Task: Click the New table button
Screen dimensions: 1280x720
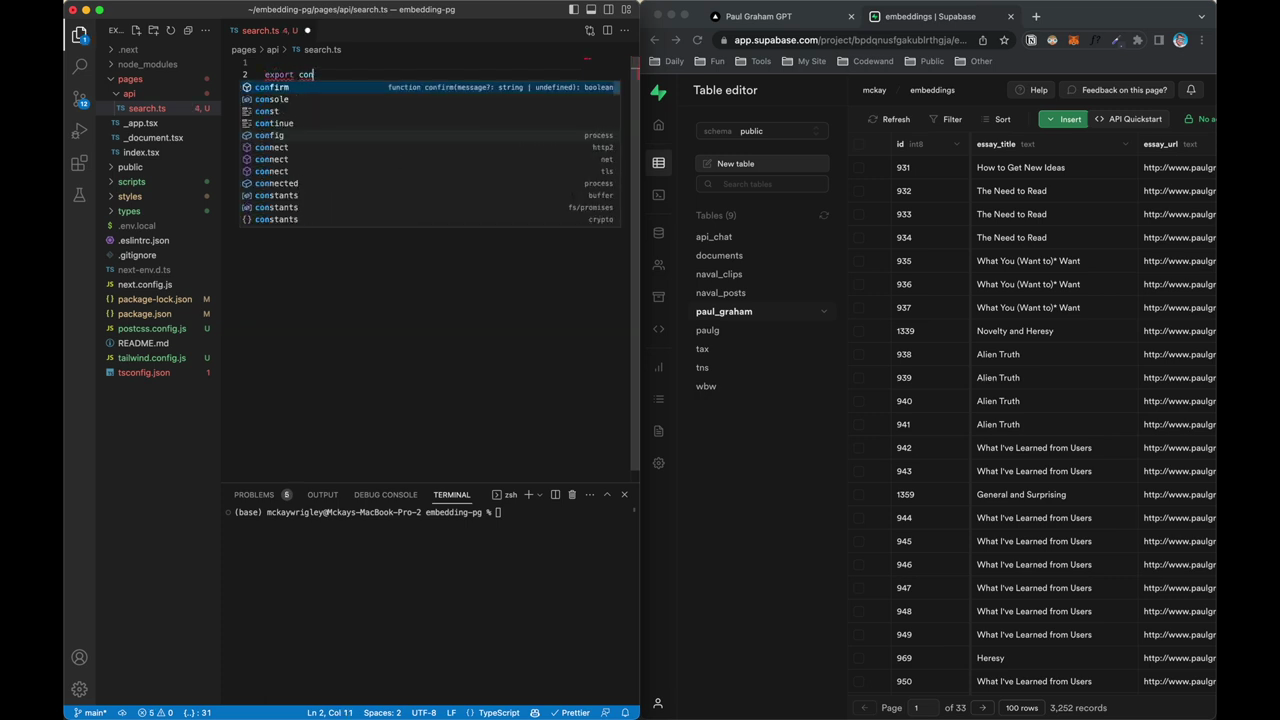Action: click(762, 164)
